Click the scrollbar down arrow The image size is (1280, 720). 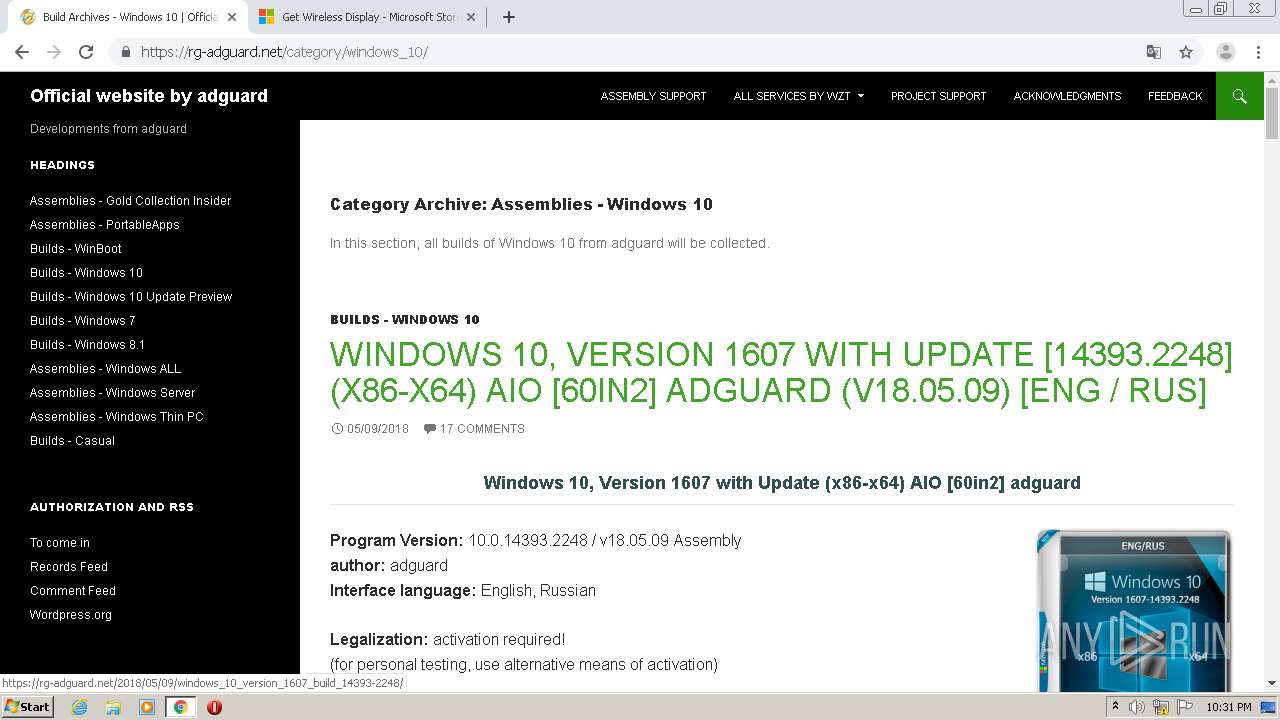(x=1272, y=684)
